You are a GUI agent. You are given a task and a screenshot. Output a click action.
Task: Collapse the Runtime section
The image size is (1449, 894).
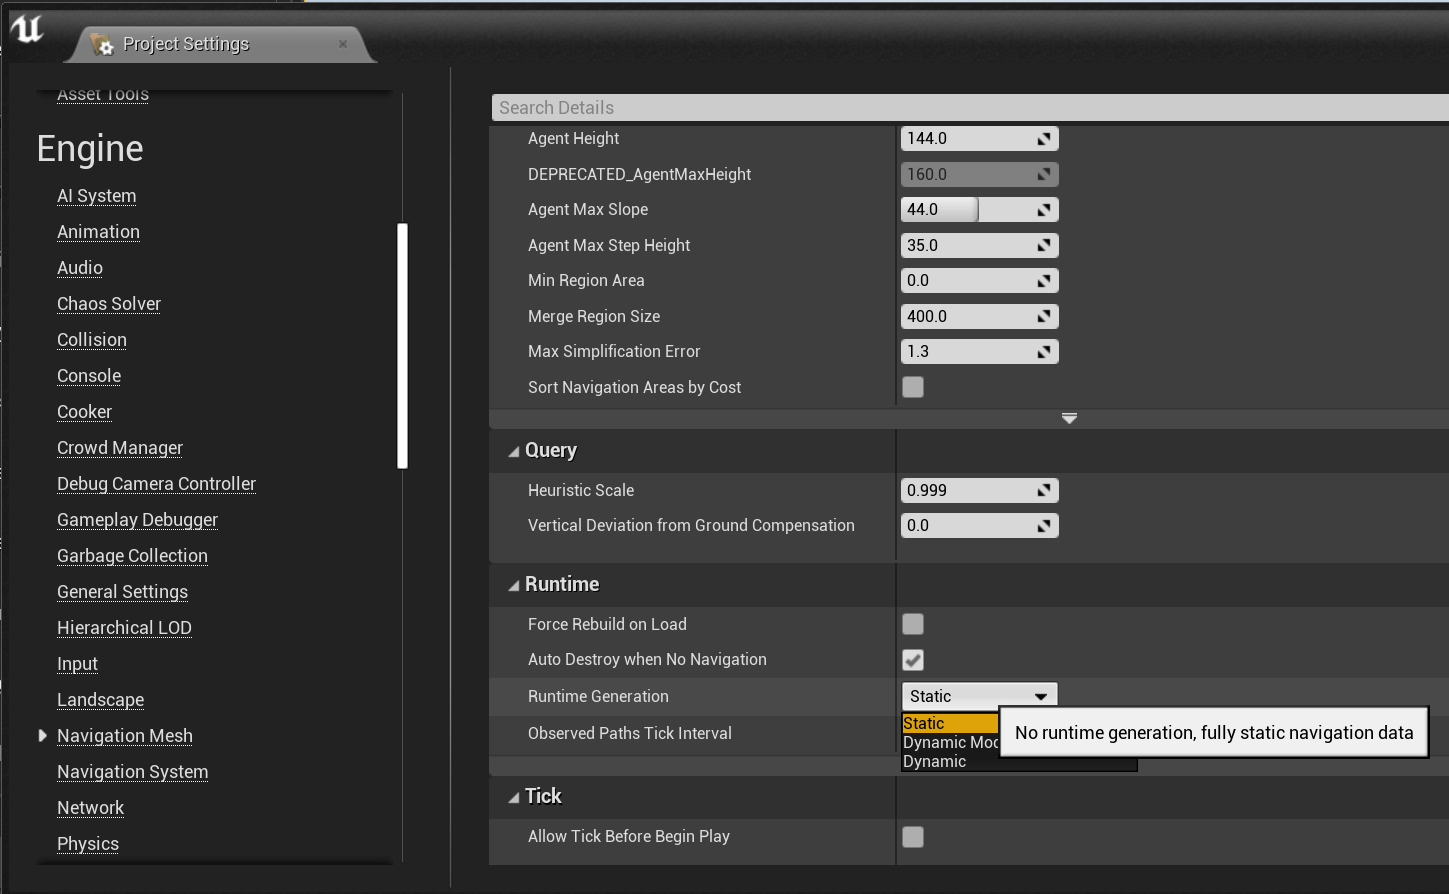(x=514, y=585)
